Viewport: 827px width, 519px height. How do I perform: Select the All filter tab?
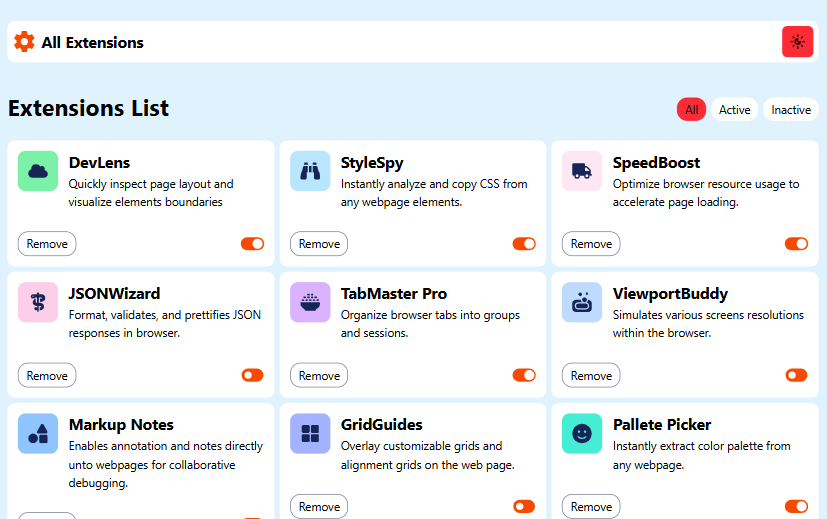(691, 110)
